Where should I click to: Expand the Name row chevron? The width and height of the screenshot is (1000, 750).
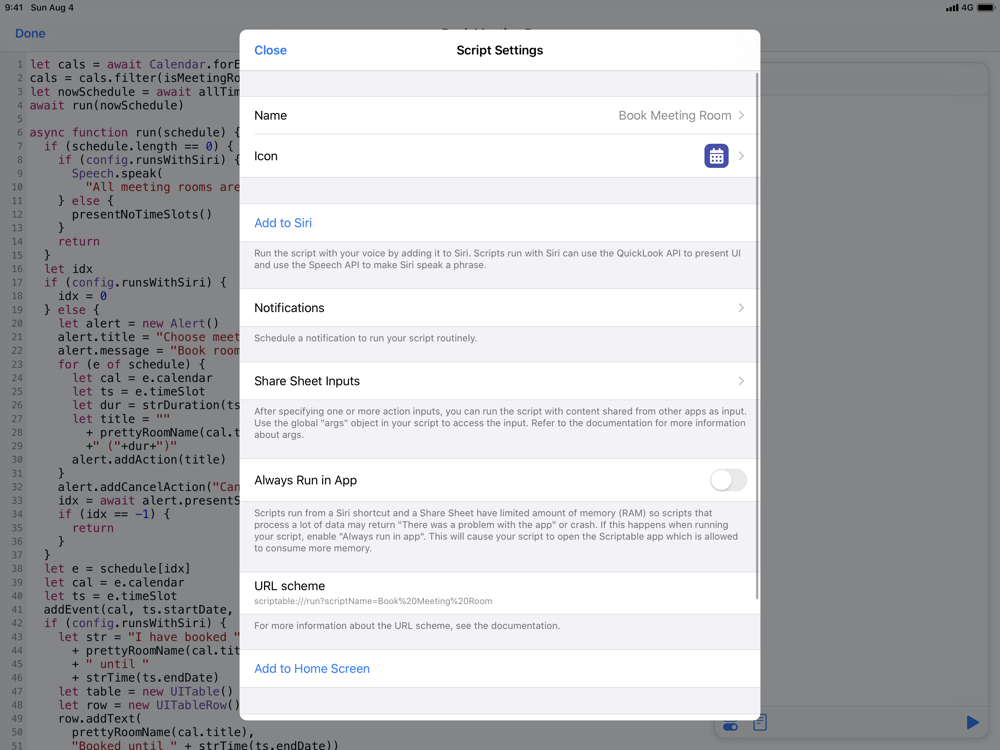[x=740, y=115]
